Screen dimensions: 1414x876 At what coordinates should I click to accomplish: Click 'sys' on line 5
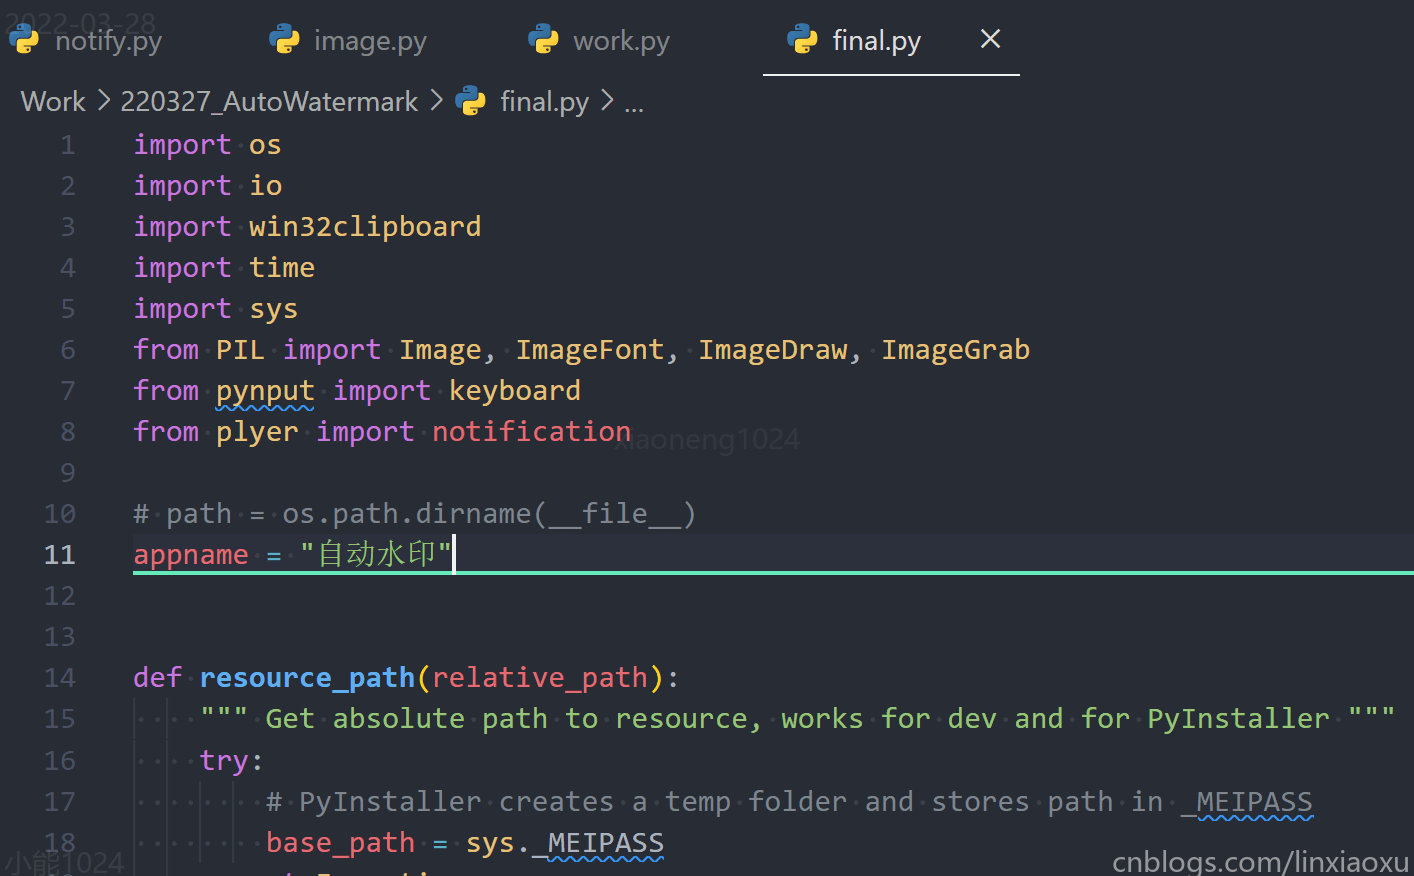pyautogui.click(x=274, y=309)
